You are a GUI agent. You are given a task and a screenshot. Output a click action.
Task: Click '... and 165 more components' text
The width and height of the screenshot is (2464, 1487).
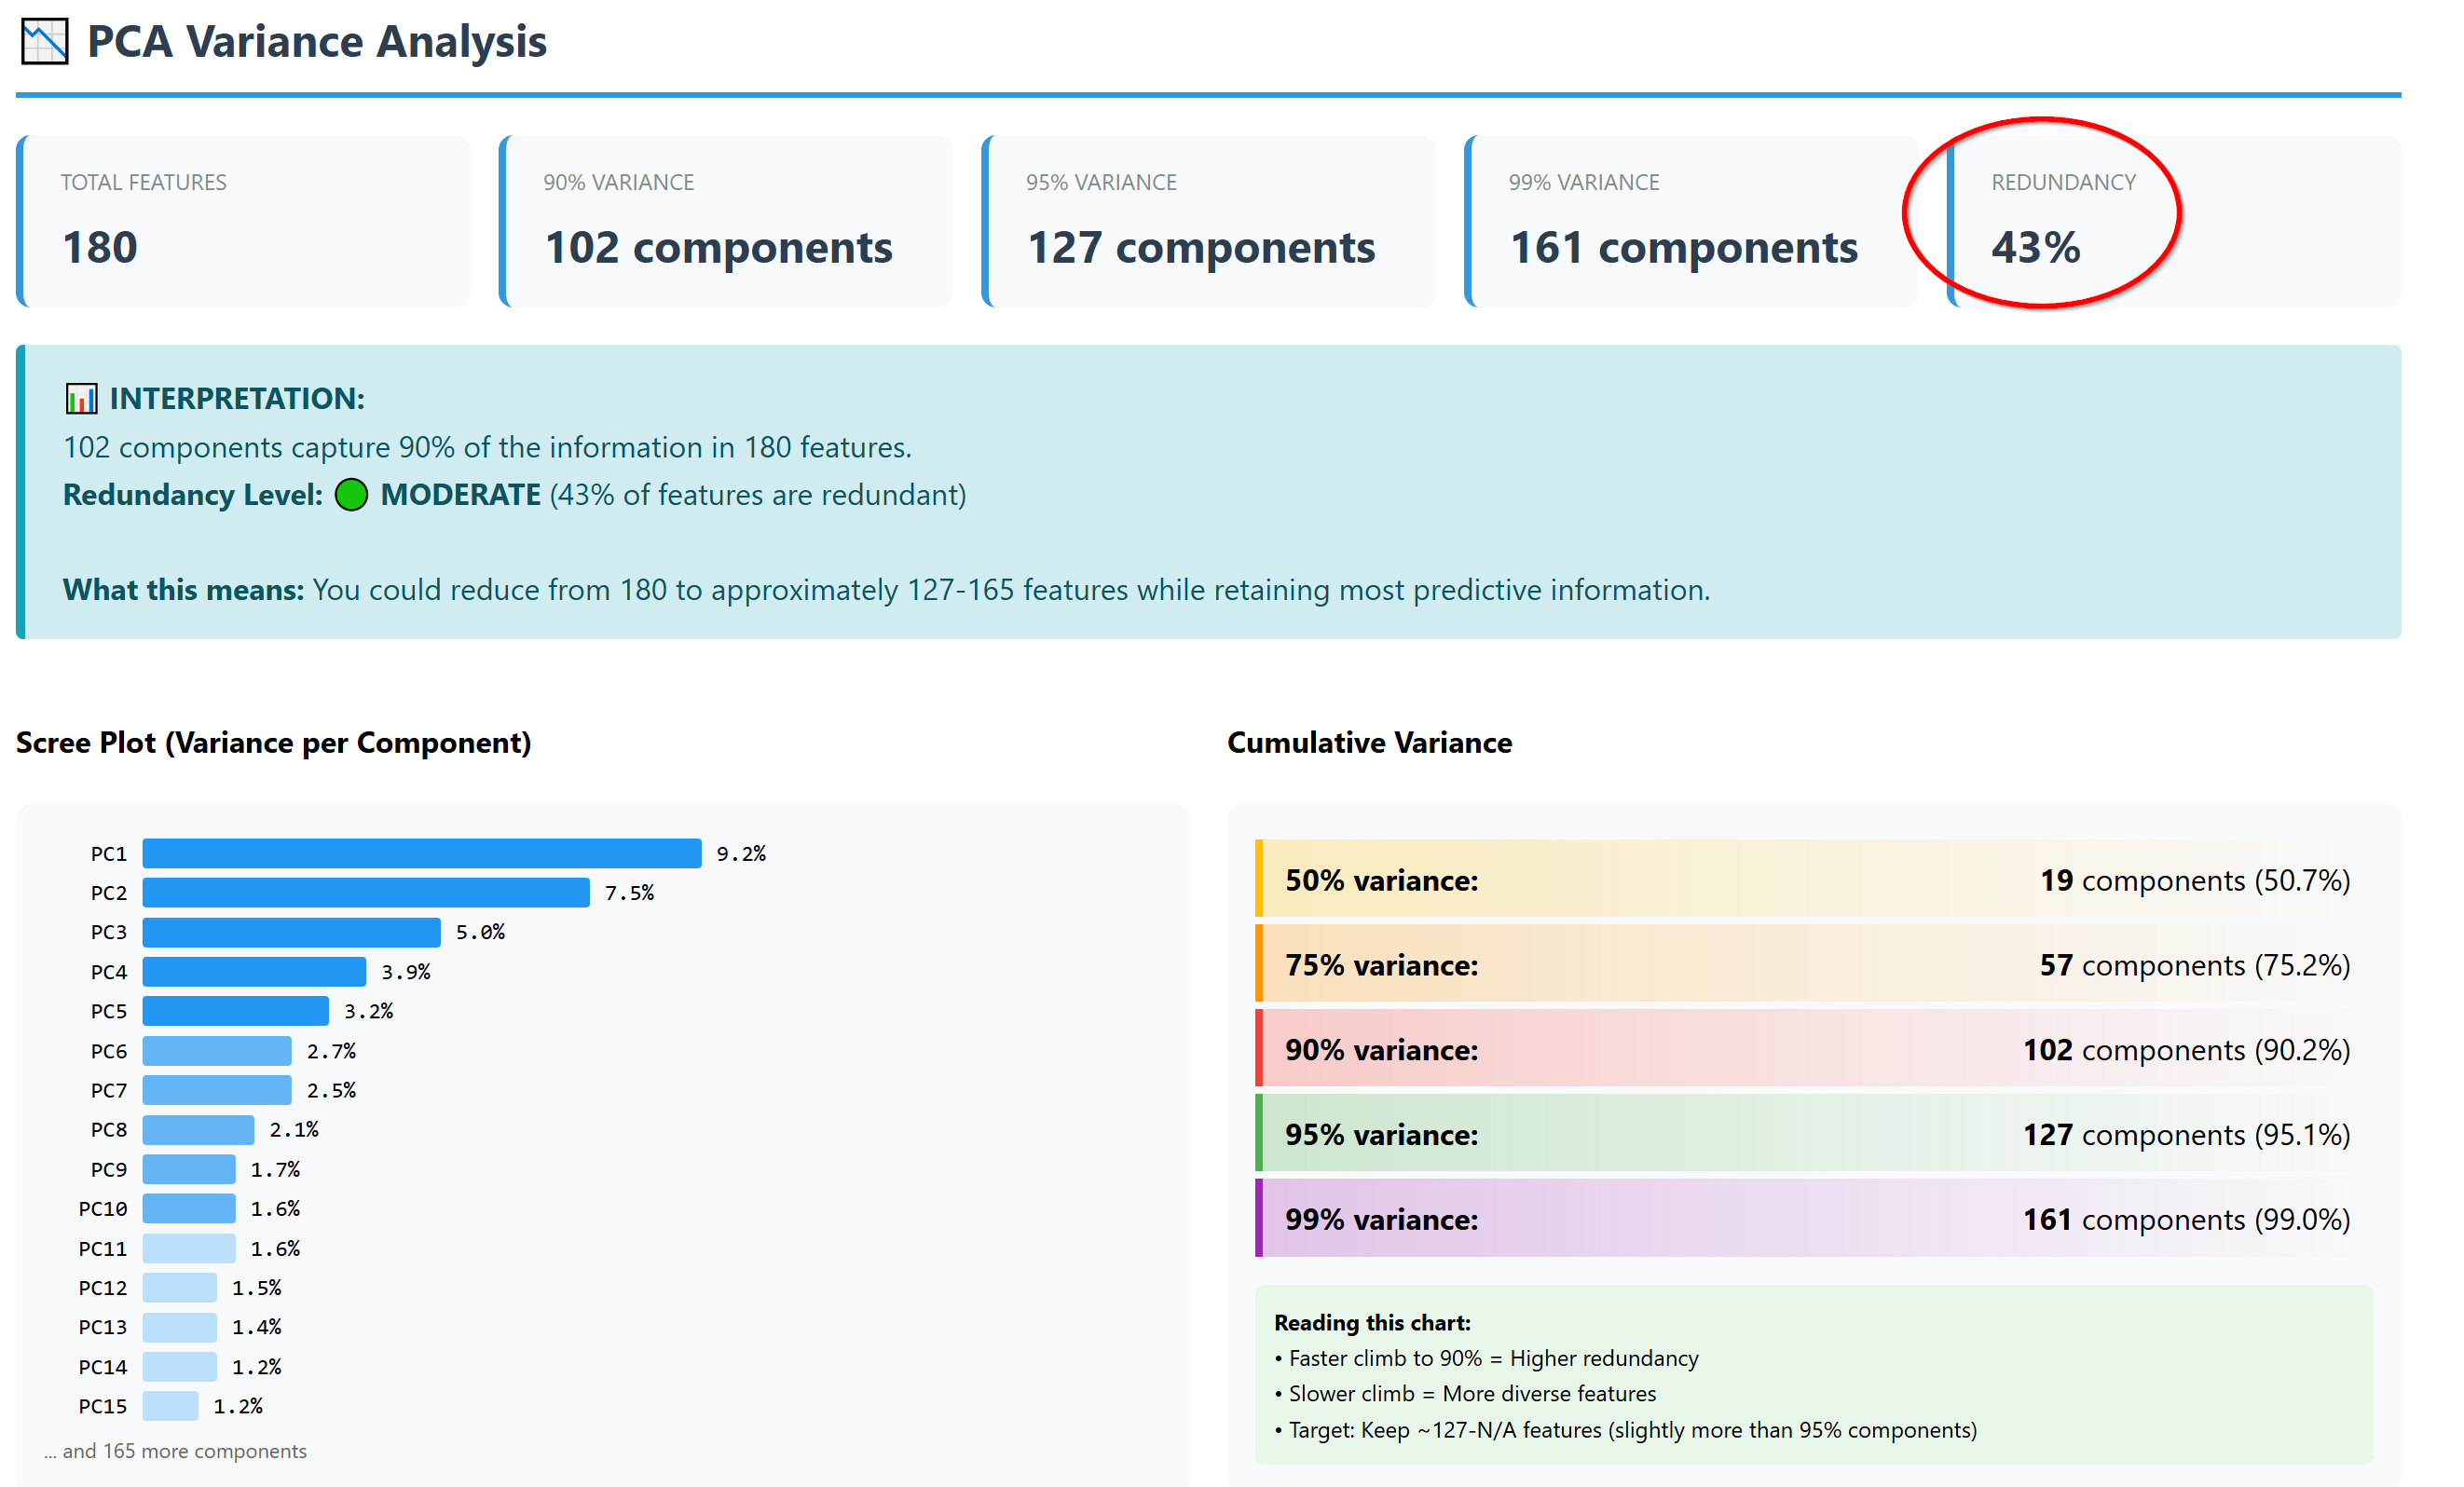176,1451
